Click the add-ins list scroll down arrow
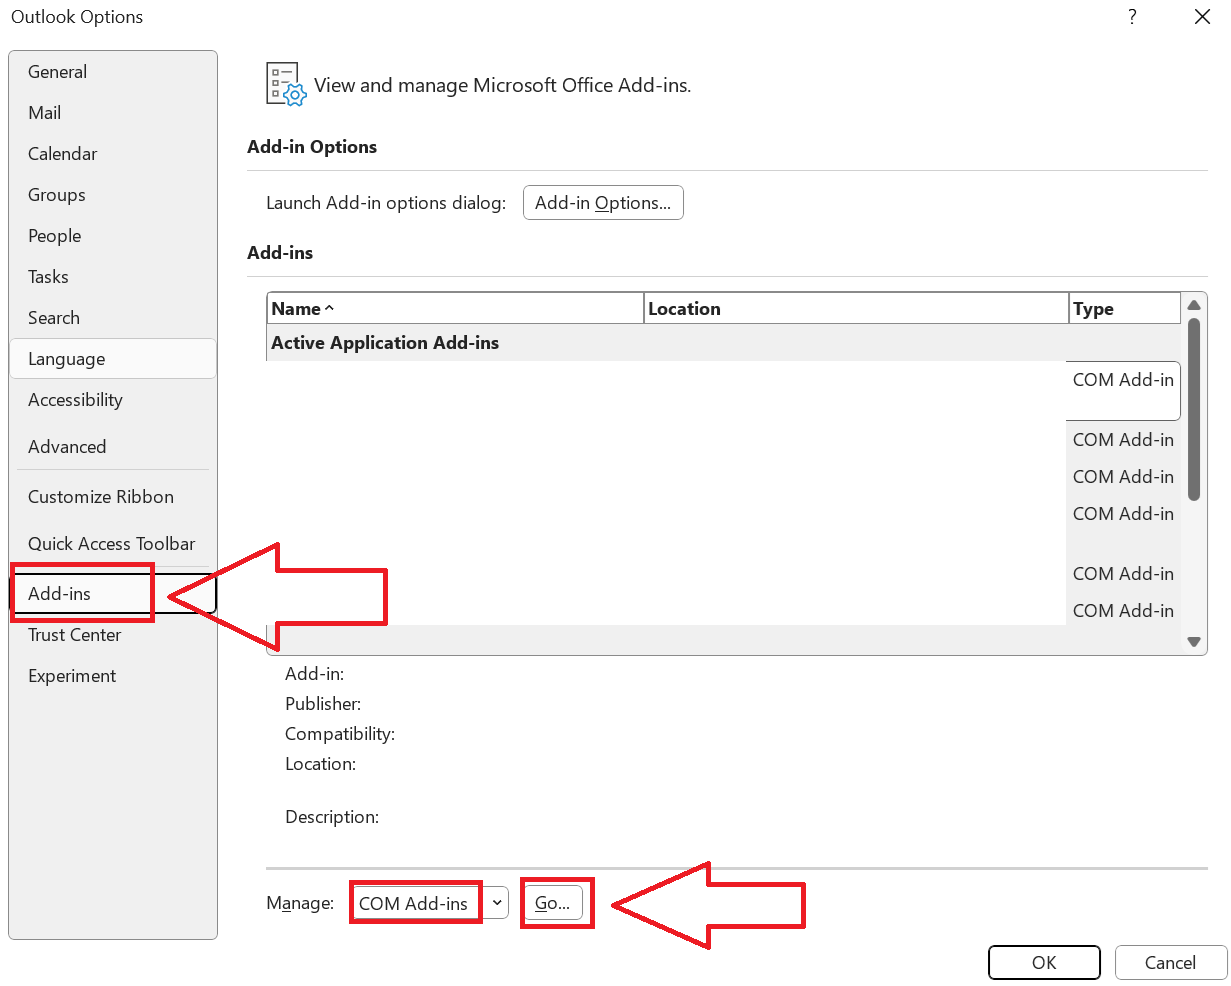The height and width of the screenshot is (986, 1231). click(x=1194, y=642)
